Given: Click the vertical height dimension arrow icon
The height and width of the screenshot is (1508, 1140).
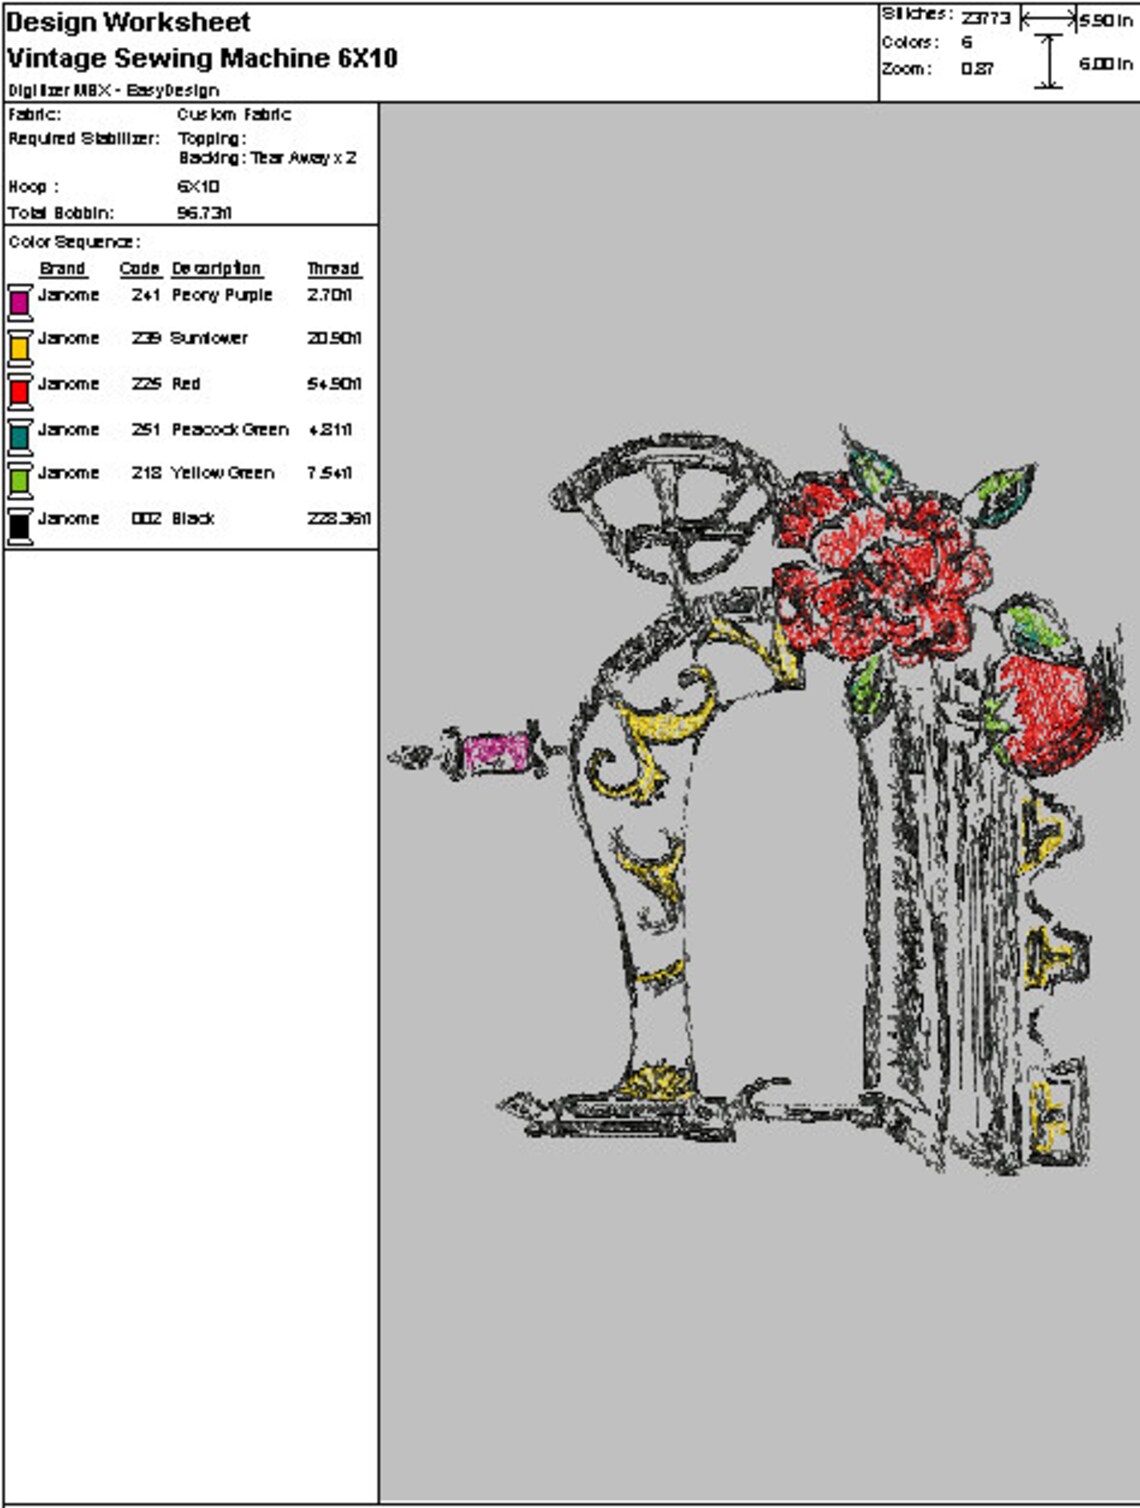Looking at the screenshot, I should coord(1049,60).
